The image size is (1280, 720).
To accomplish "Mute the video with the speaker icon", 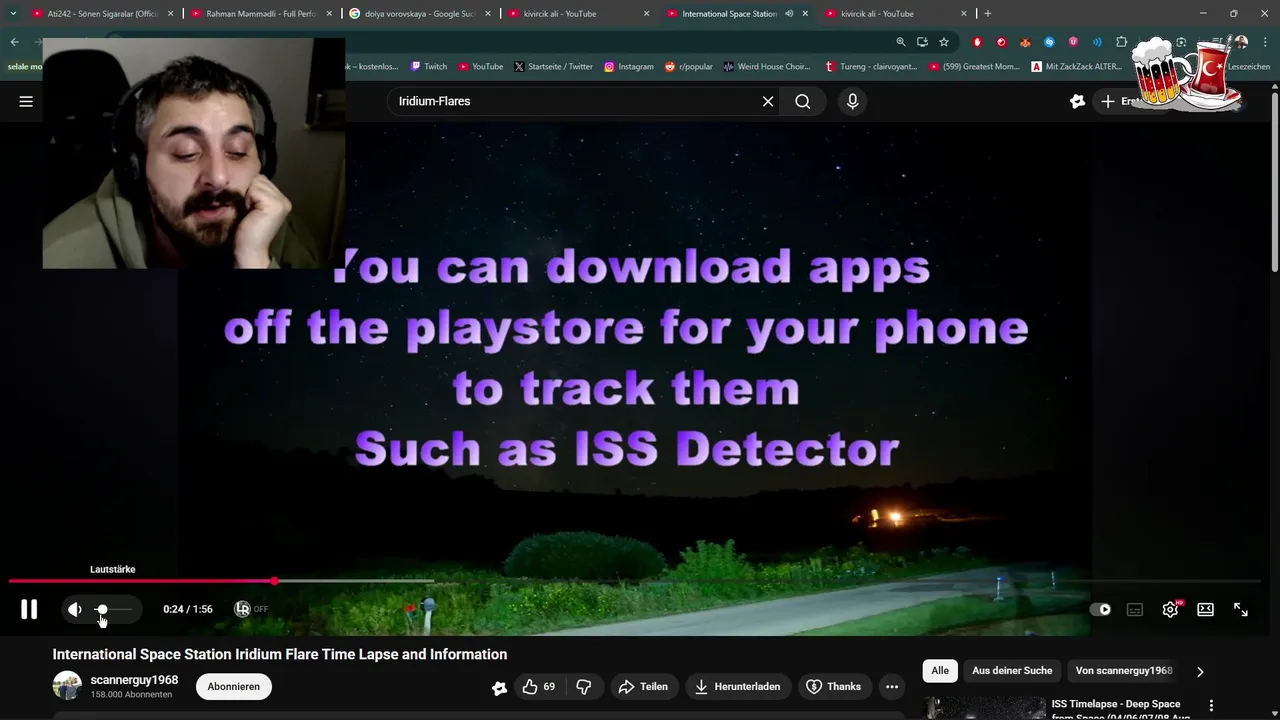I will coord(74,609).
